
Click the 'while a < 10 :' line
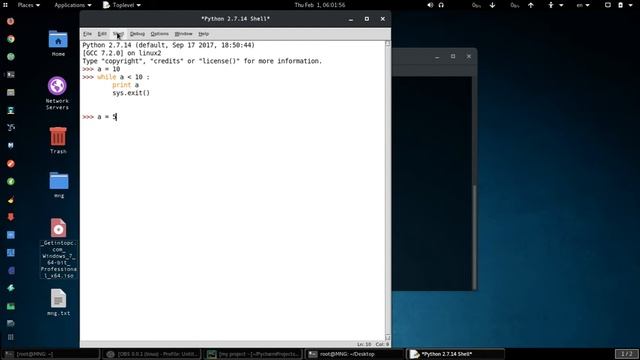point(123,77)
